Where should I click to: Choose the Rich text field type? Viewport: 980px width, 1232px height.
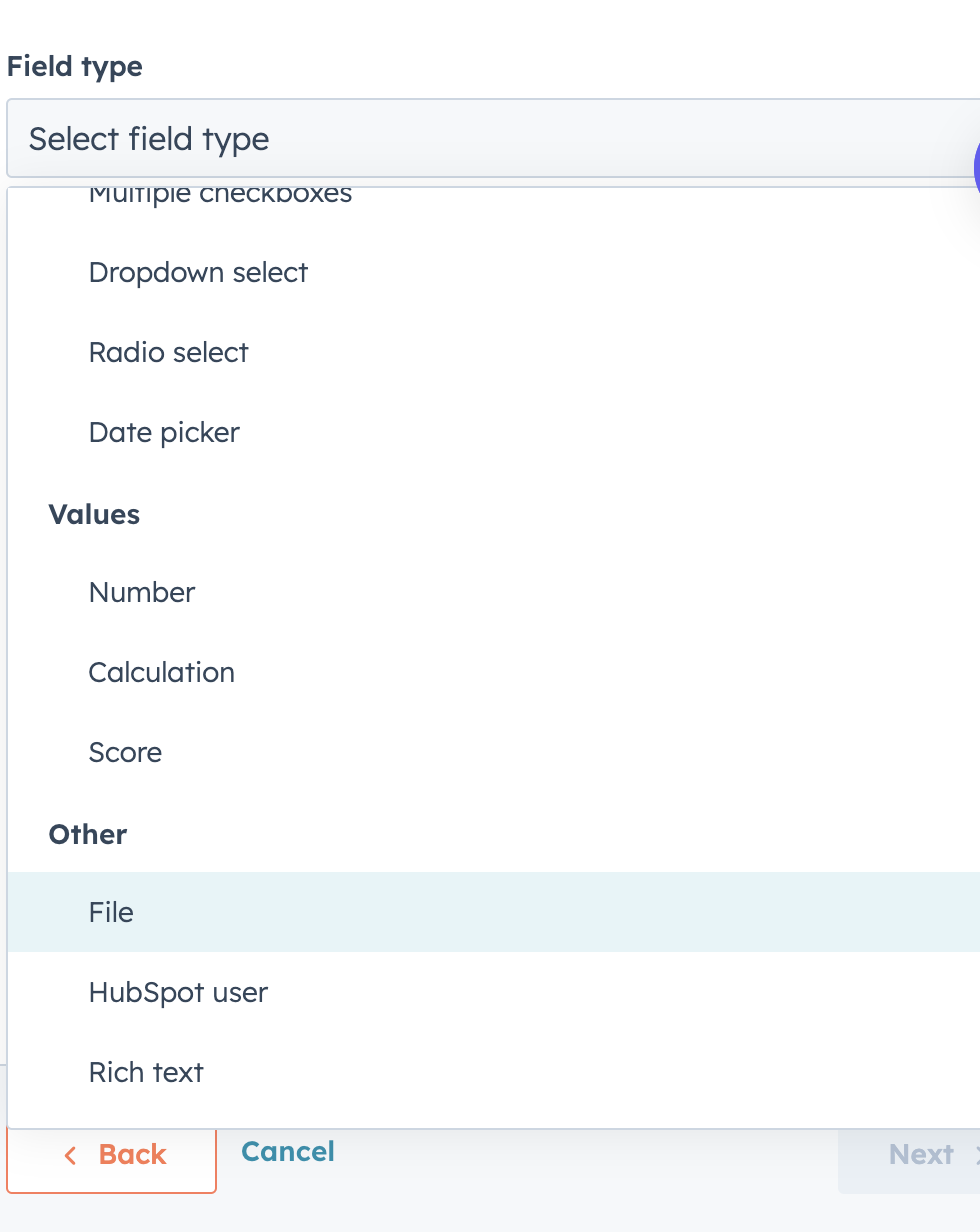[x=146, y=1072]
